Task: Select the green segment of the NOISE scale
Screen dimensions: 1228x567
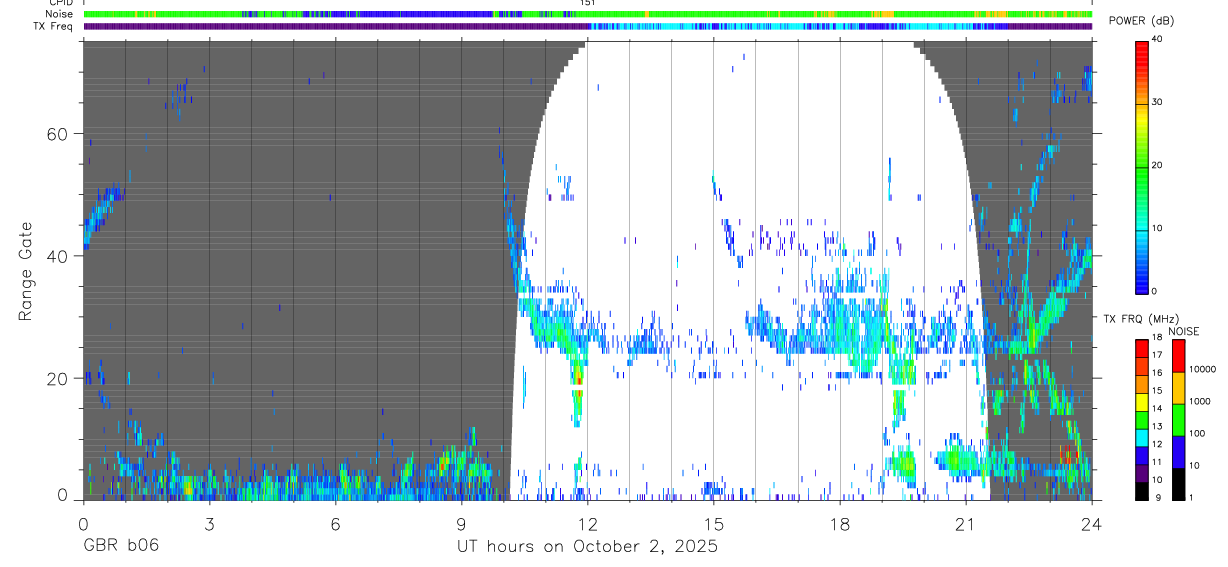Action: click(1179, 420)
